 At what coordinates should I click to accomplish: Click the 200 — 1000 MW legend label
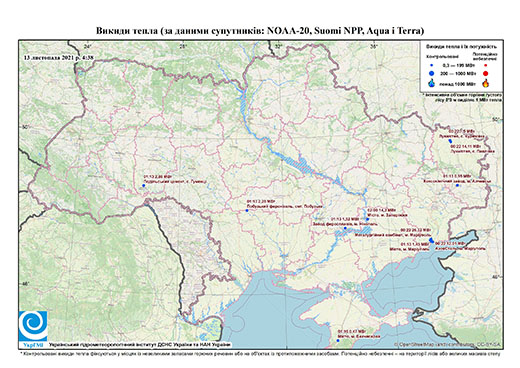(x=457, y=73)
